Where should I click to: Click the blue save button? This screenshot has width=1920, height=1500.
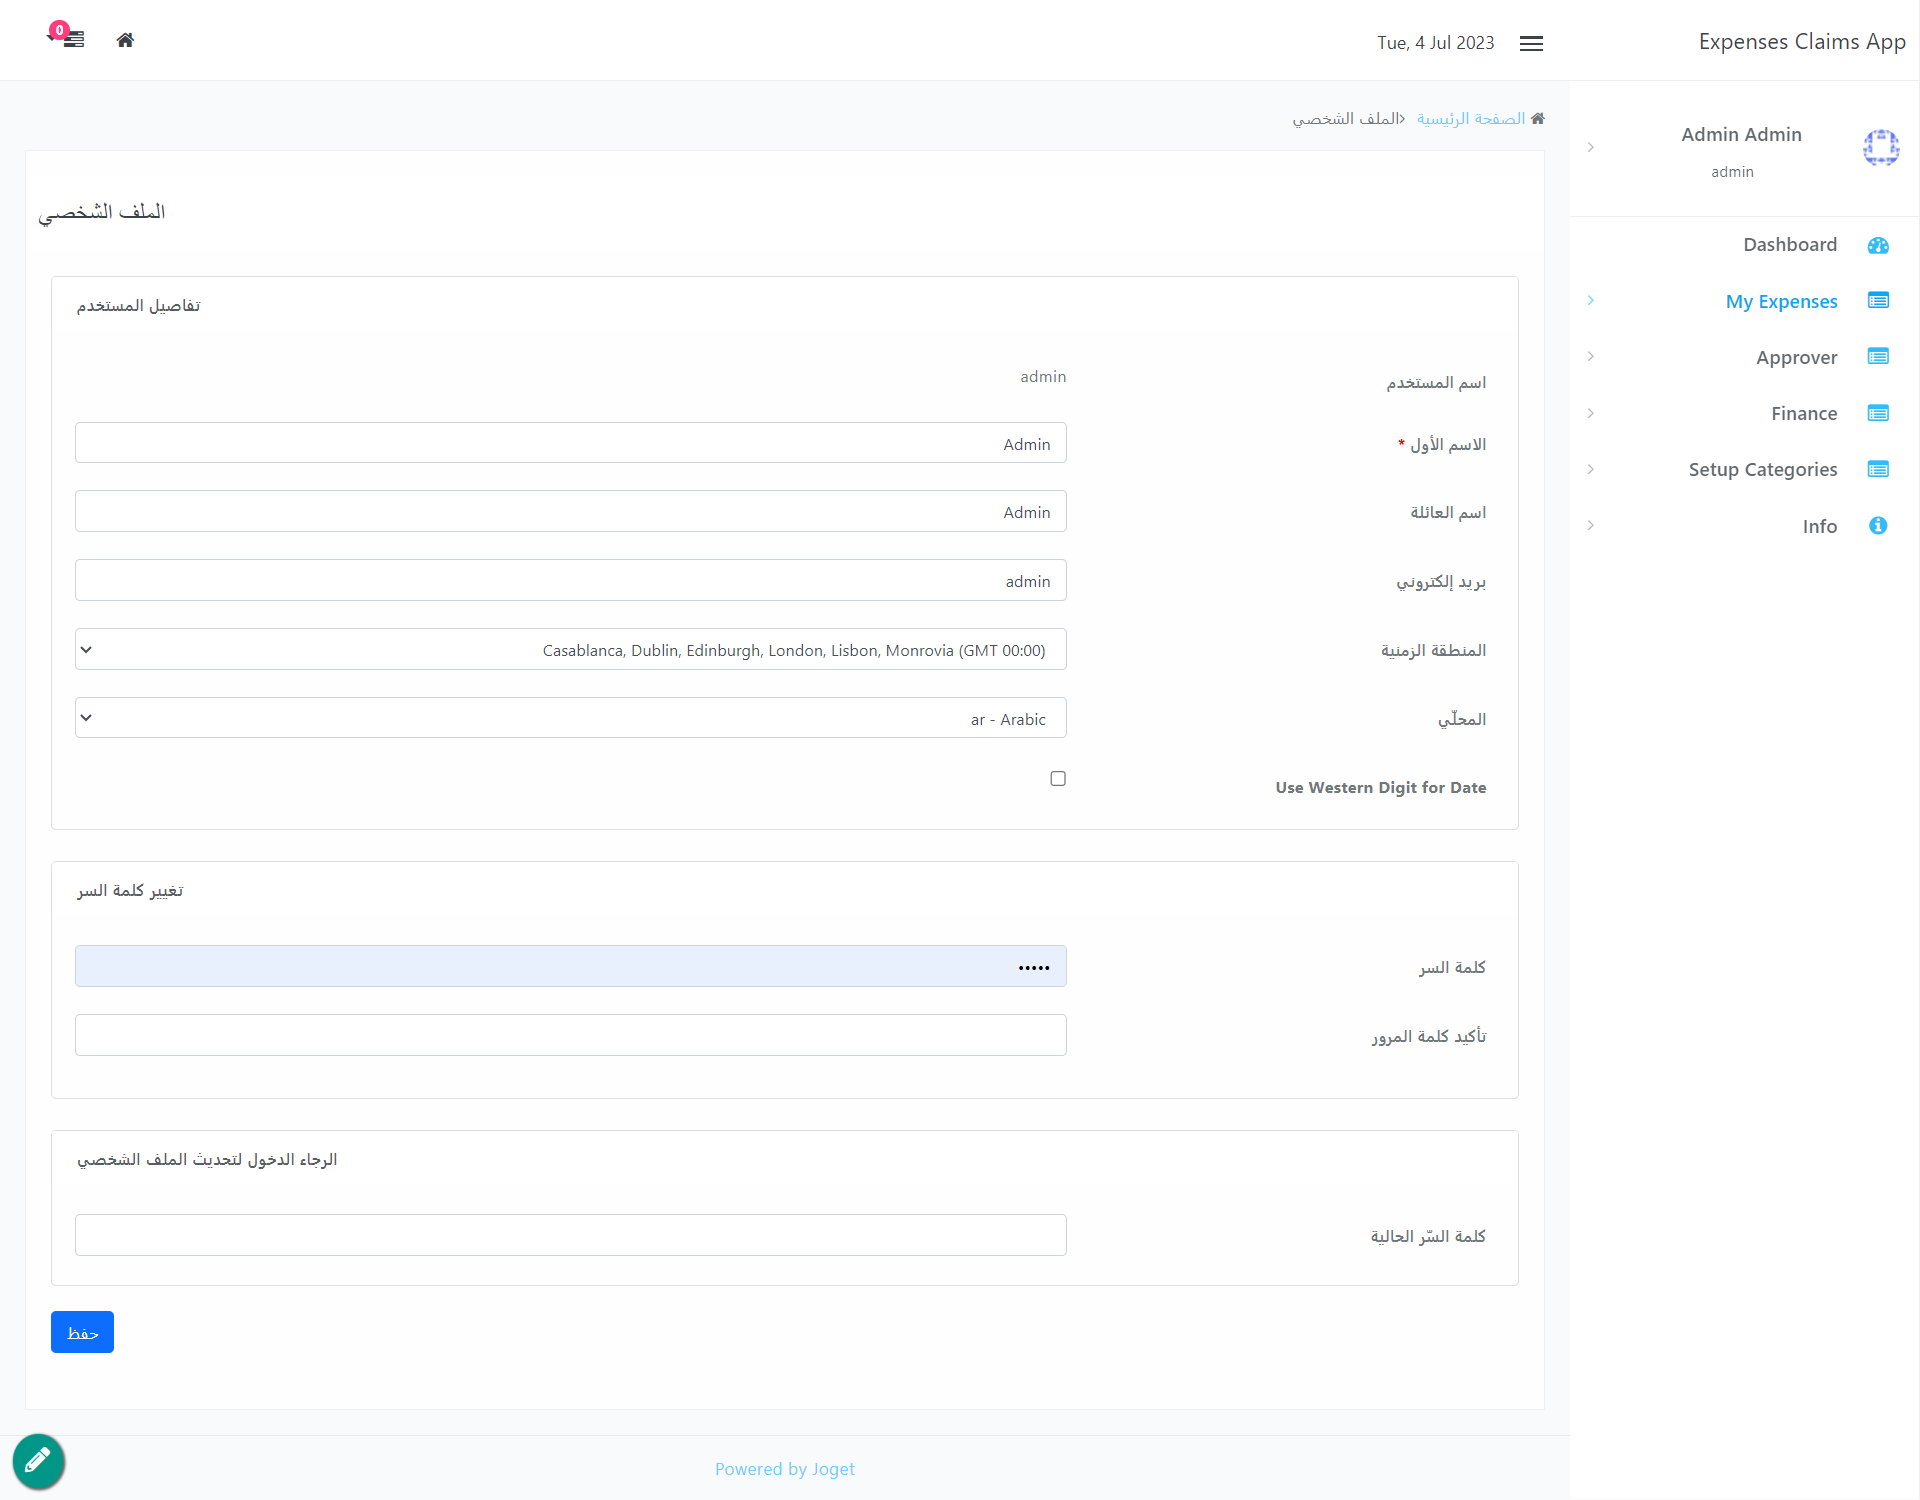point(82,1332)
